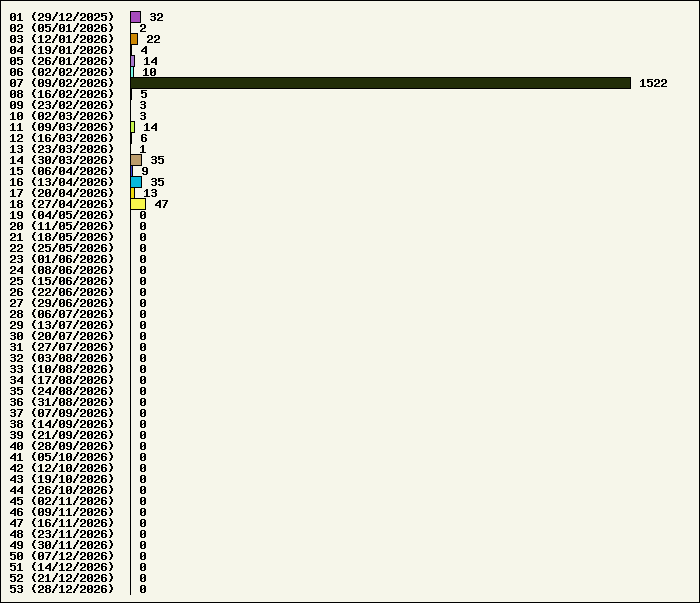700x603 pixels.
Task: Select the long dark bar for week 07
Action: point(380,83)
